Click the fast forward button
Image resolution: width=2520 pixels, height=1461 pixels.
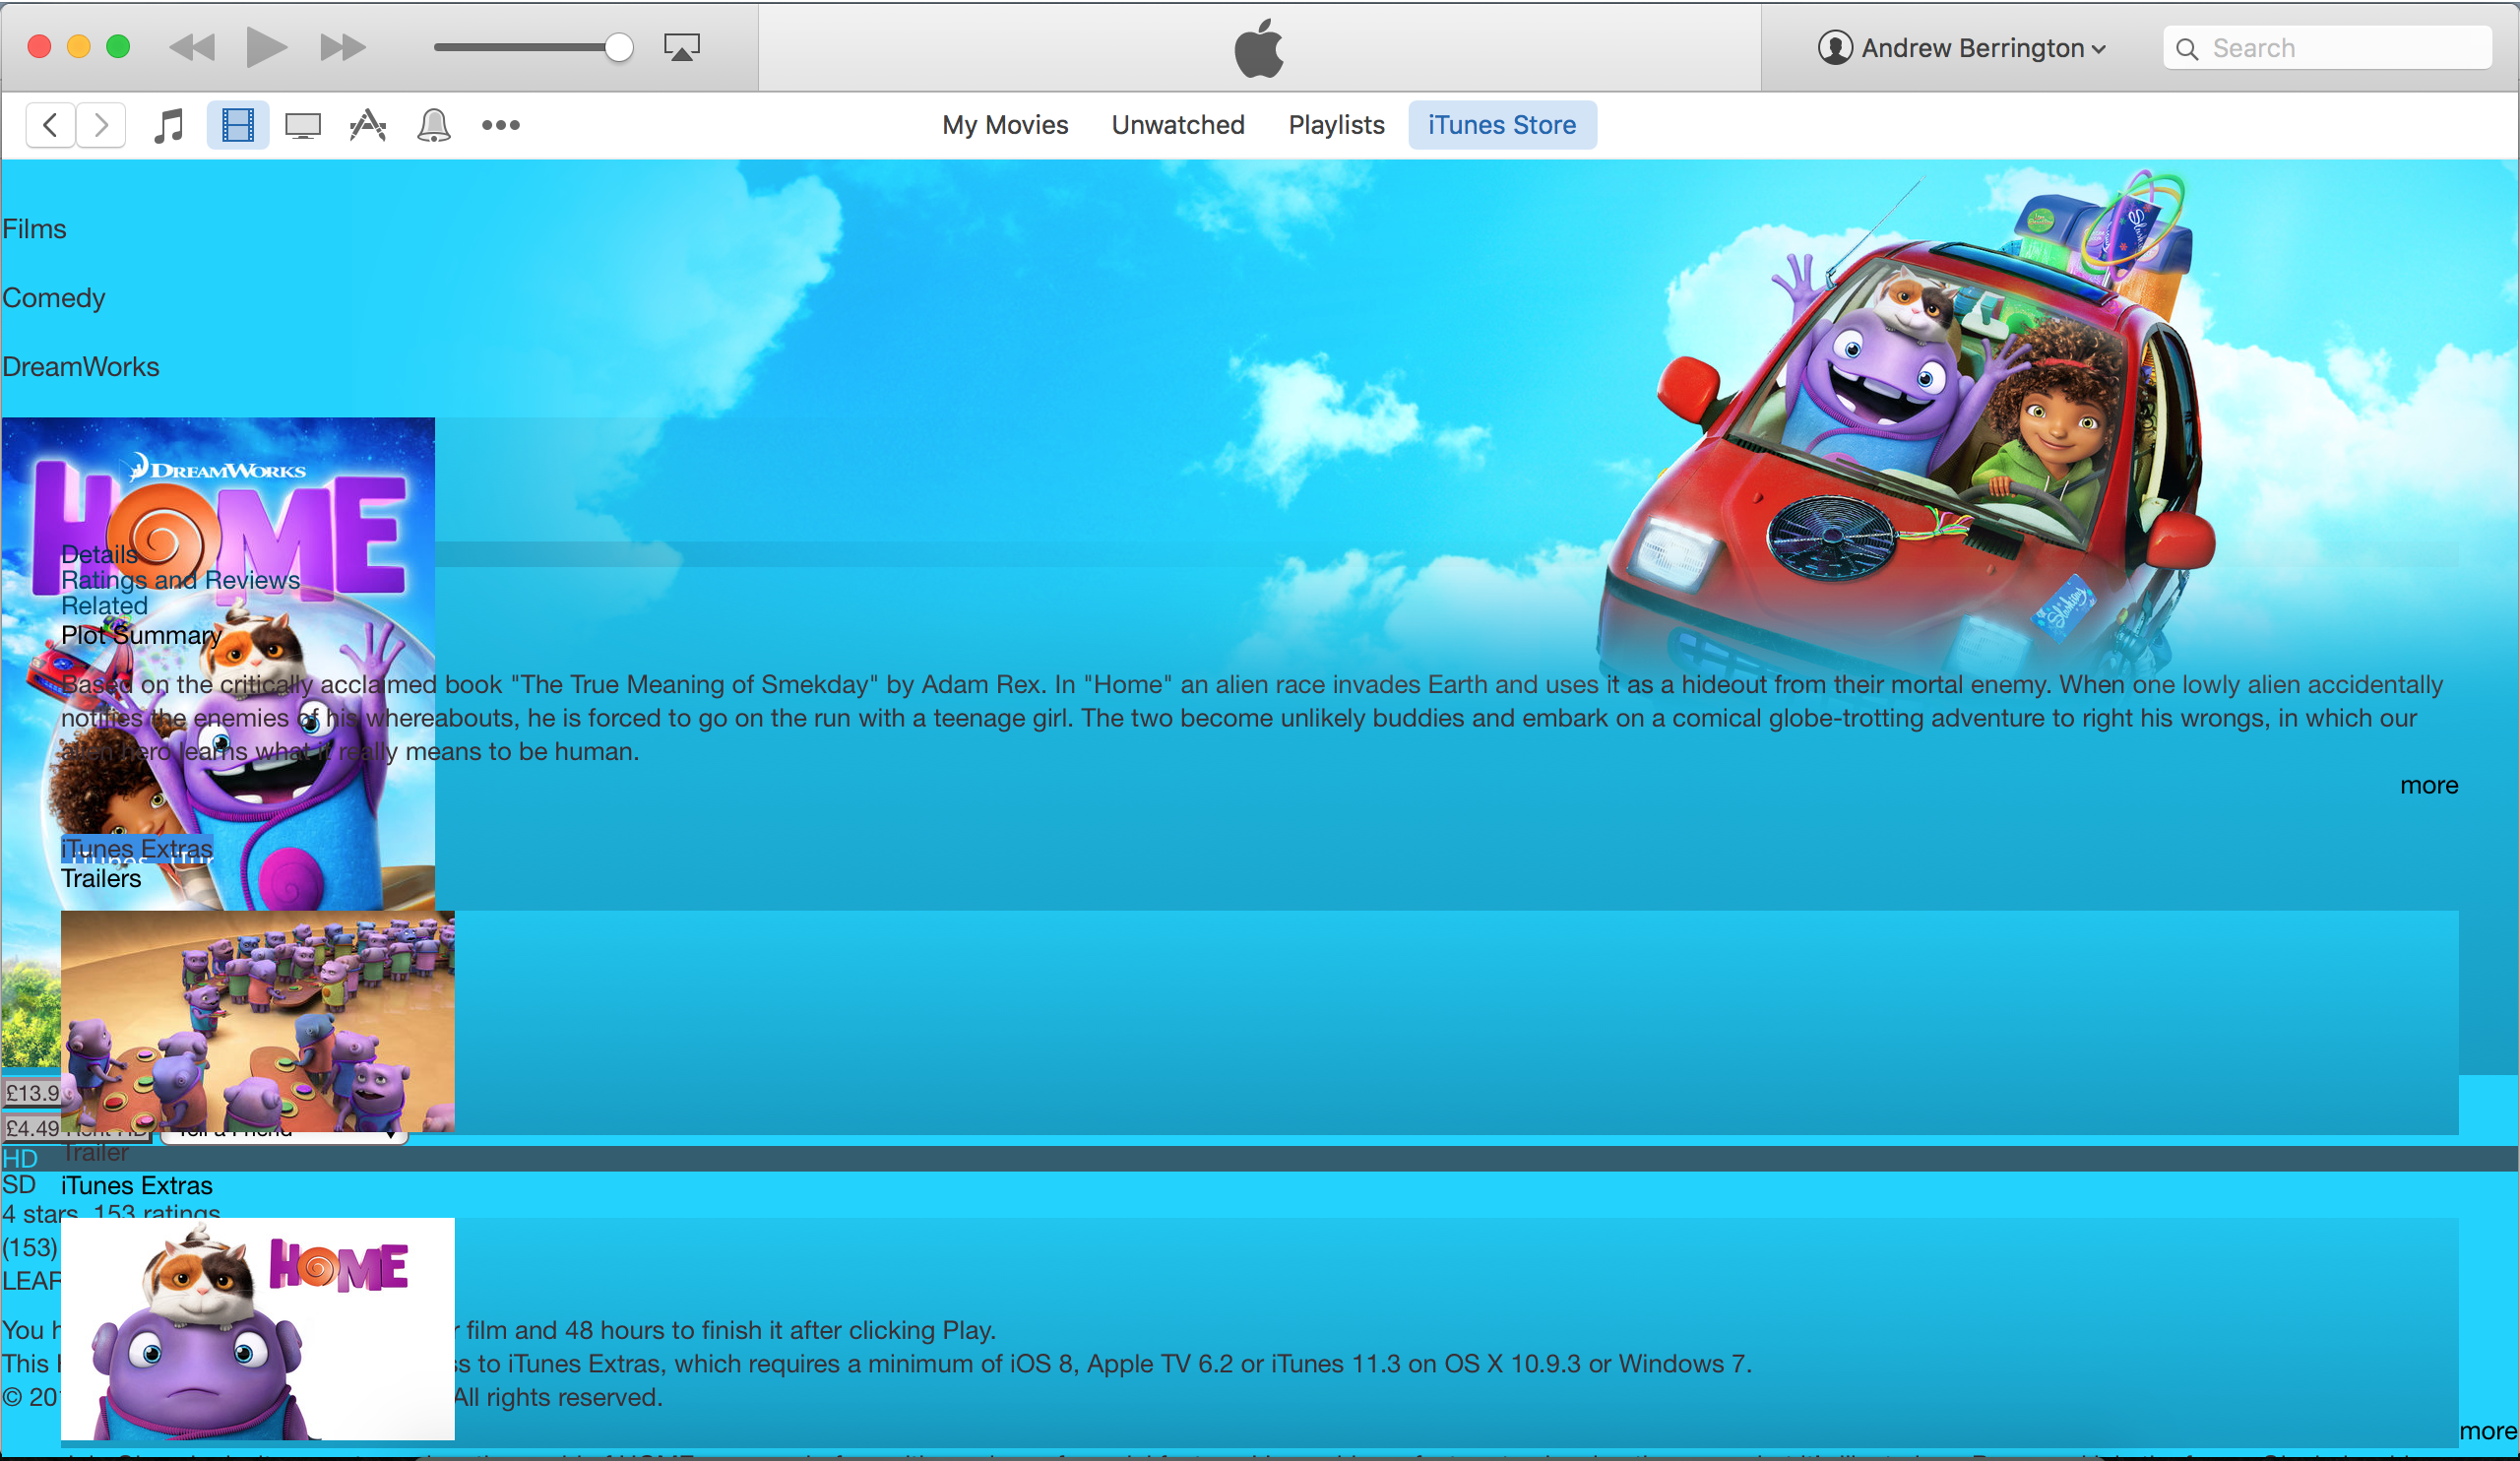coord(343,47)
